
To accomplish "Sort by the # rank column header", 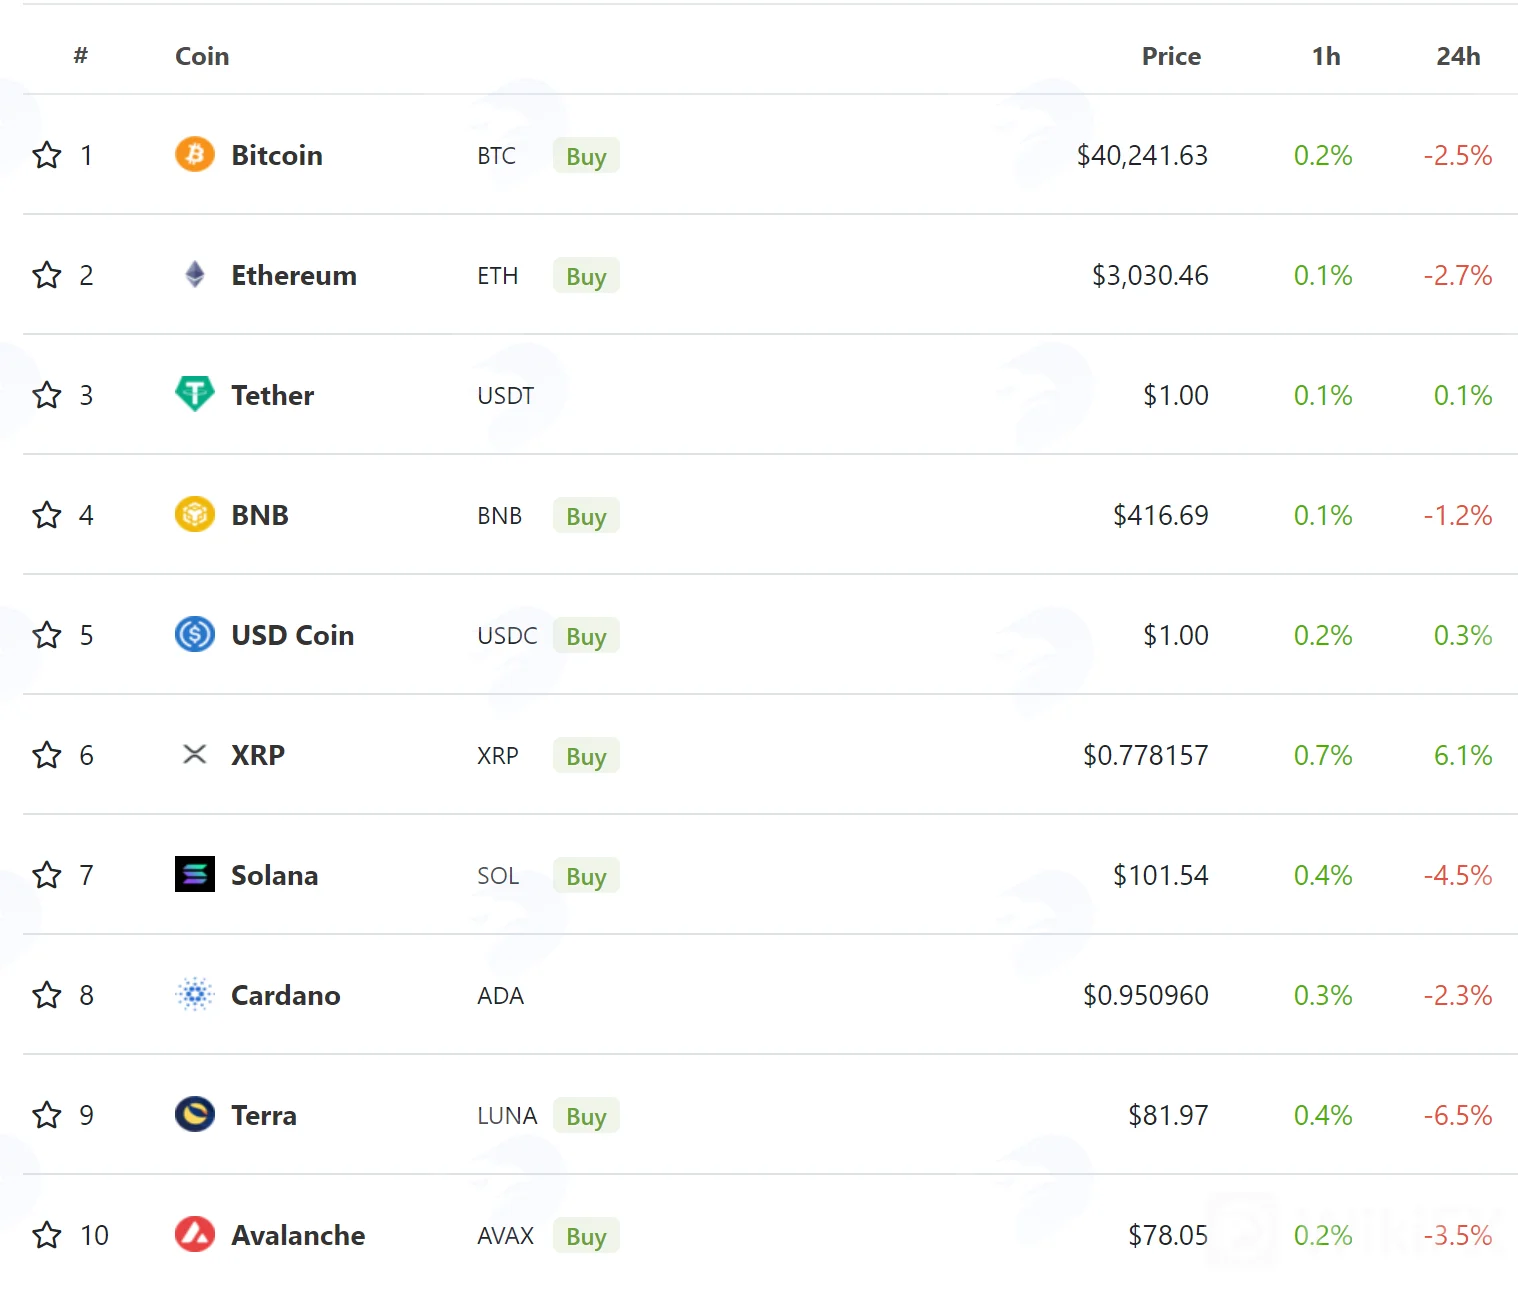I will click(x=81, y=56).
